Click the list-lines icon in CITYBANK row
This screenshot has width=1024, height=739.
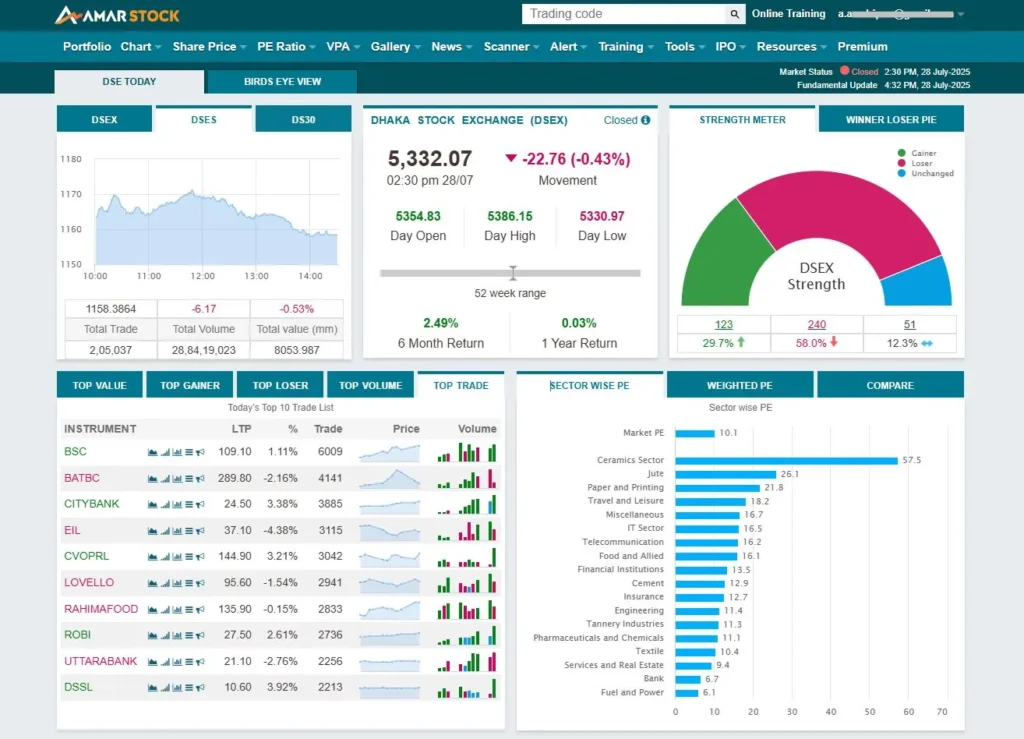coord(189,505)
